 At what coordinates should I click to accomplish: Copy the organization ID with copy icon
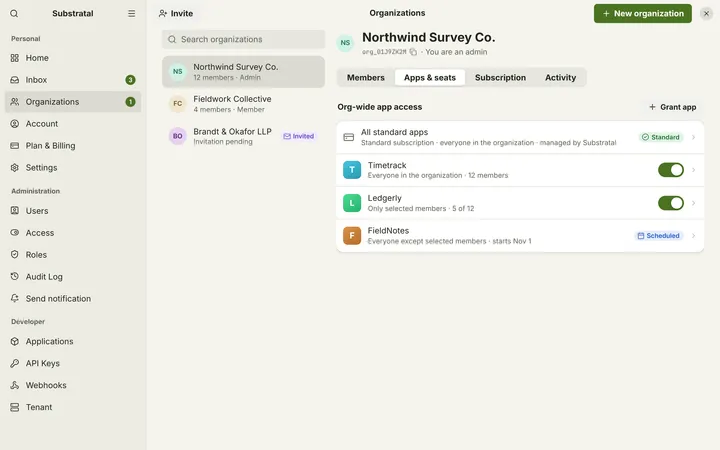click(x=413, y=52)
